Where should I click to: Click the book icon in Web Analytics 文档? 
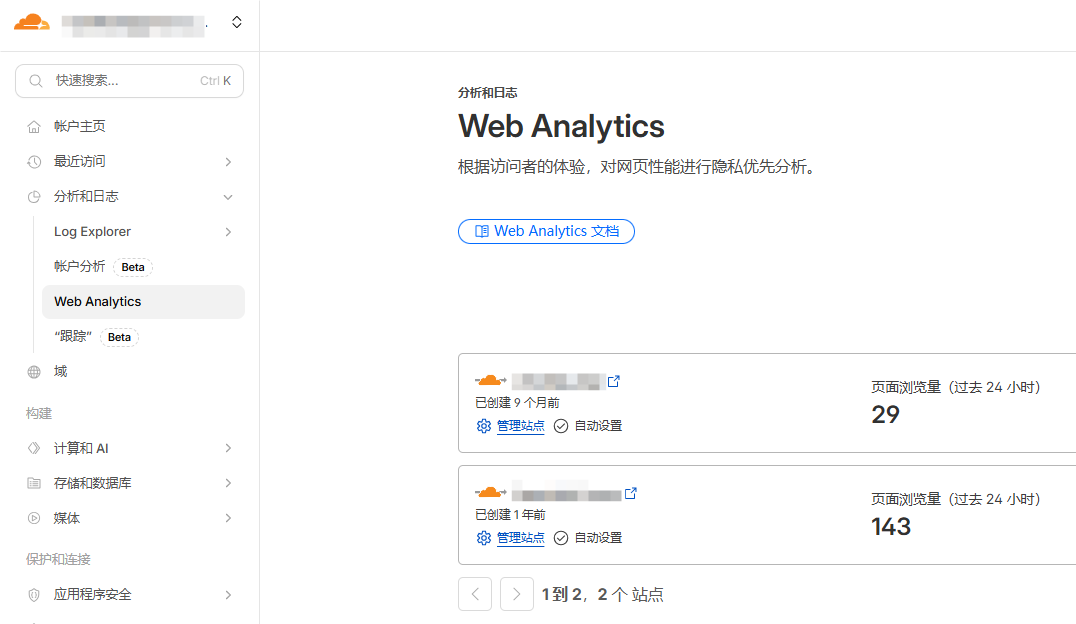(x=482, y=231)
